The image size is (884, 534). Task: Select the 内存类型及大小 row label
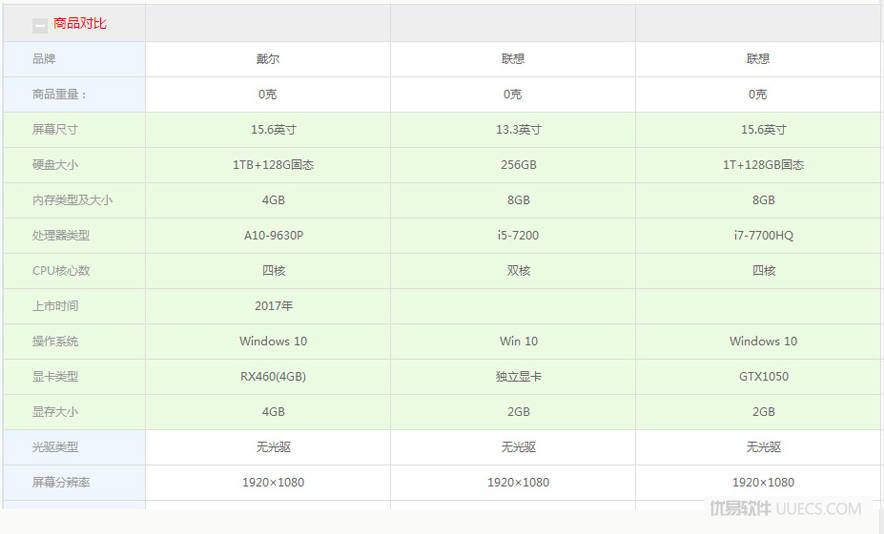coord(72,200)
